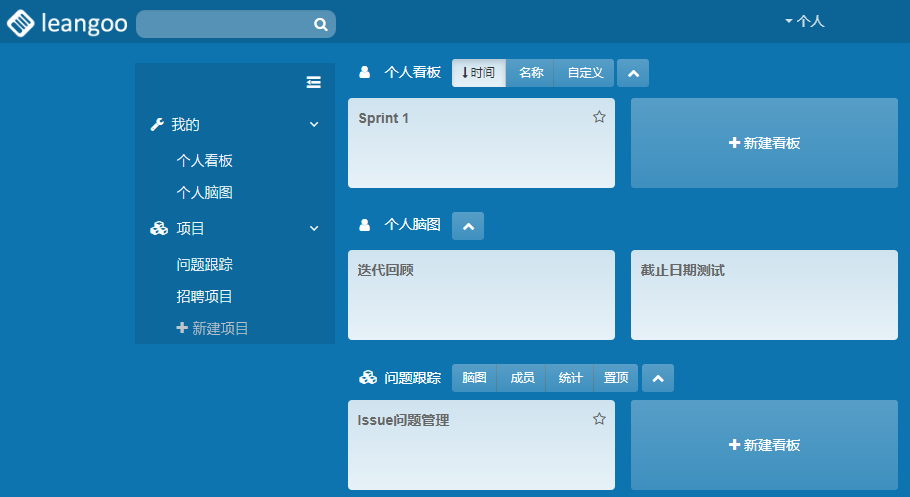Viewport: 910px width, 497px height.
Task: Star the Issue问题管理 board
Action: click(x=599, y=419)
